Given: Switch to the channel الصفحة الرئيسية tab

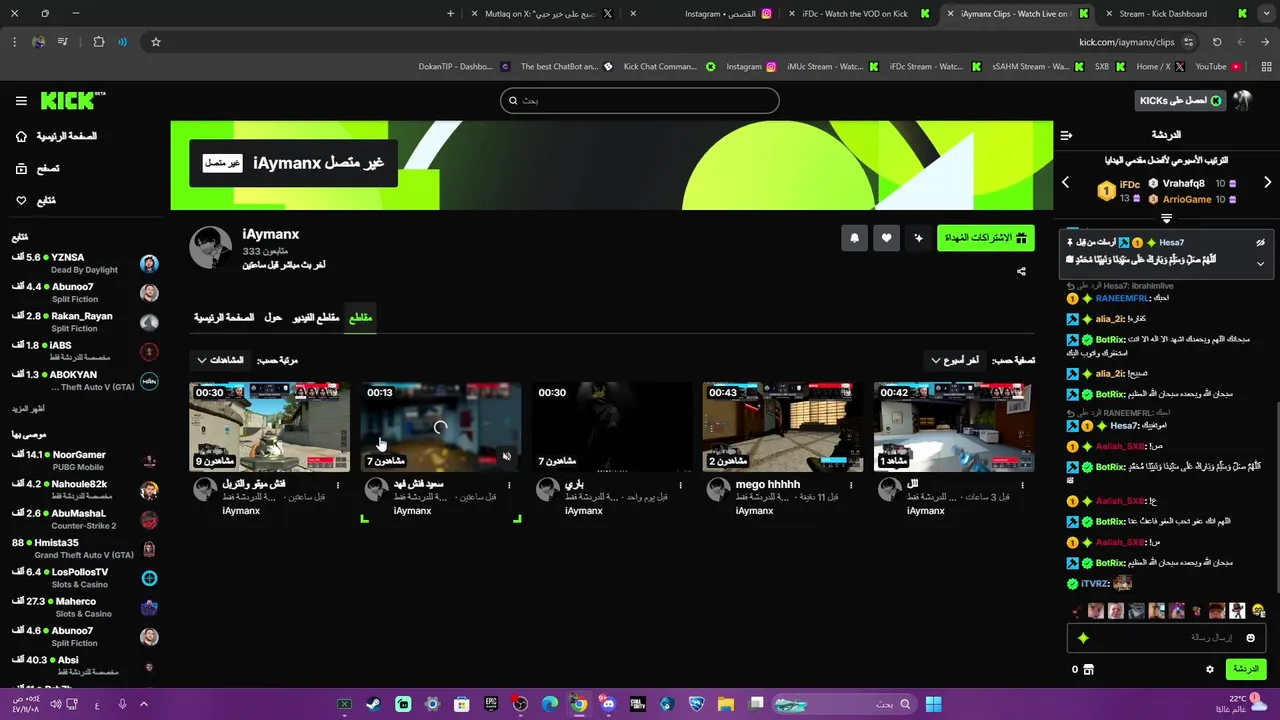Looking at the screenshot, I should point(224,317).
